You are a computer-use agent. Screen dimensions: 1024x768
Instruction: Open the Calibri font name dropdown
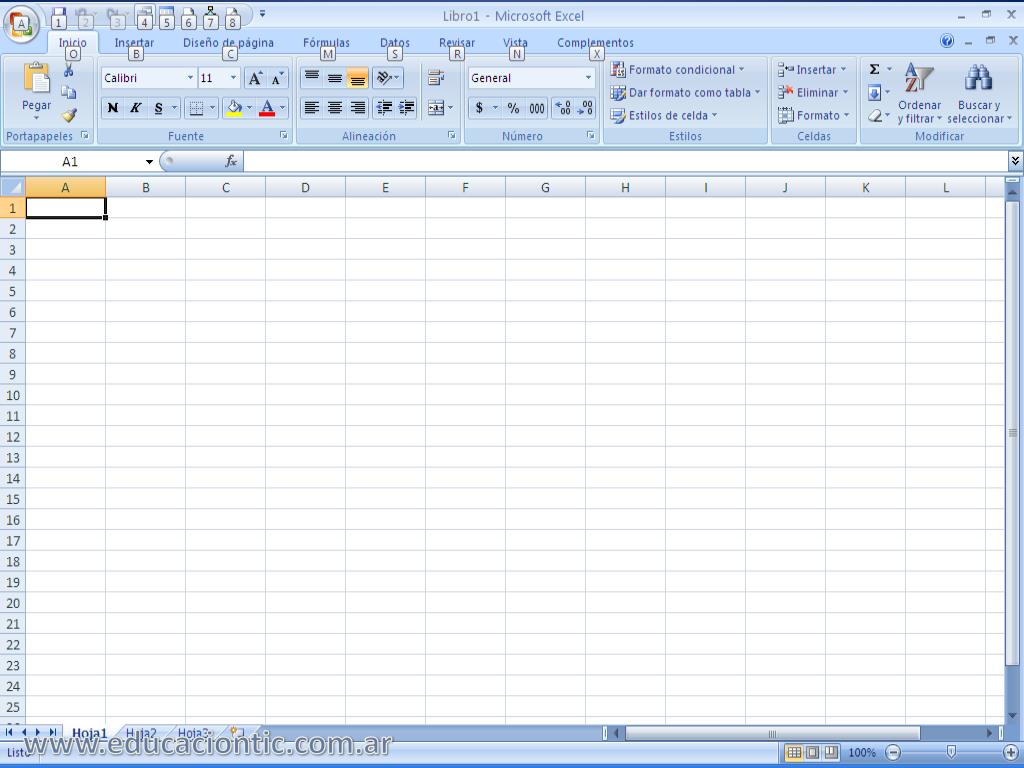point(190,78)
